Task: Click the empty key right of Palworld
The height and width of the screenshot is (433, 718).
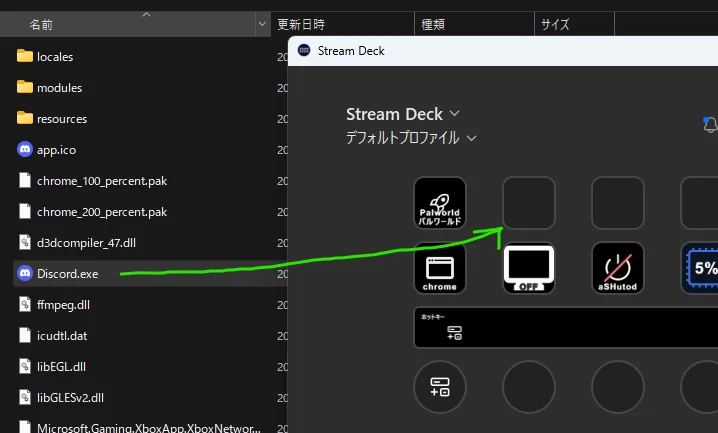Action: [528, 203]
